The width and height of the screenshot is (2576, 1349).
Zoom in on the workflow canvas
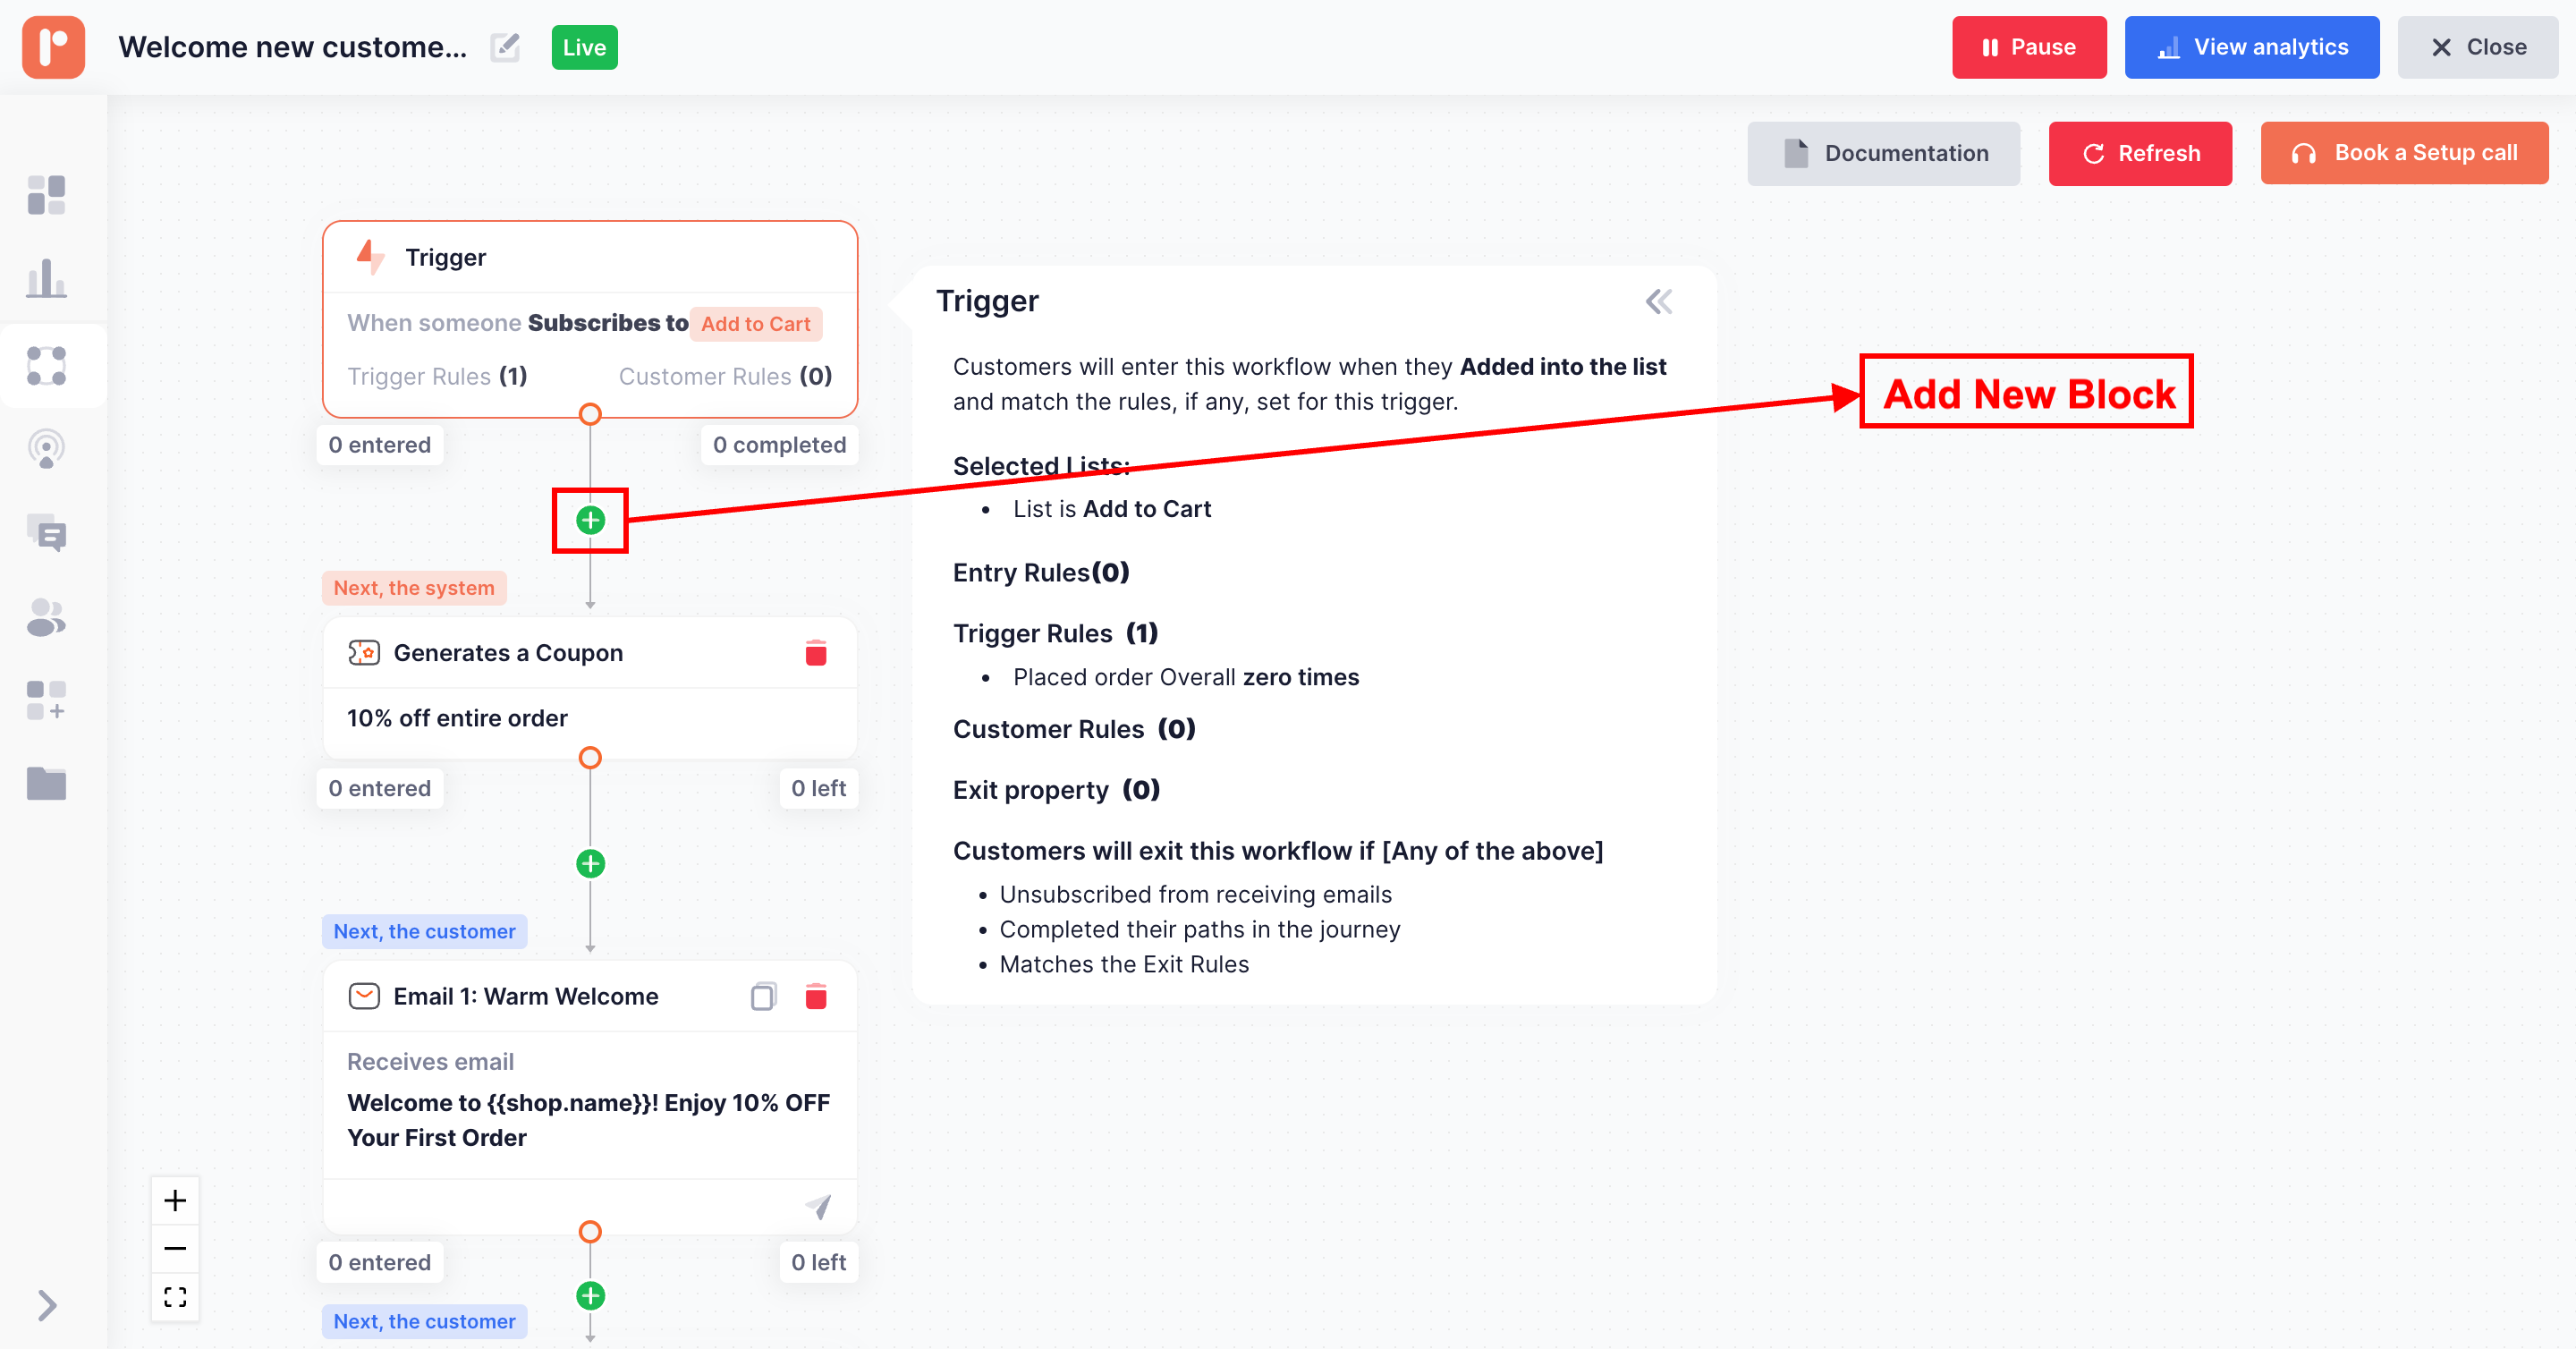coord(175,1200)
